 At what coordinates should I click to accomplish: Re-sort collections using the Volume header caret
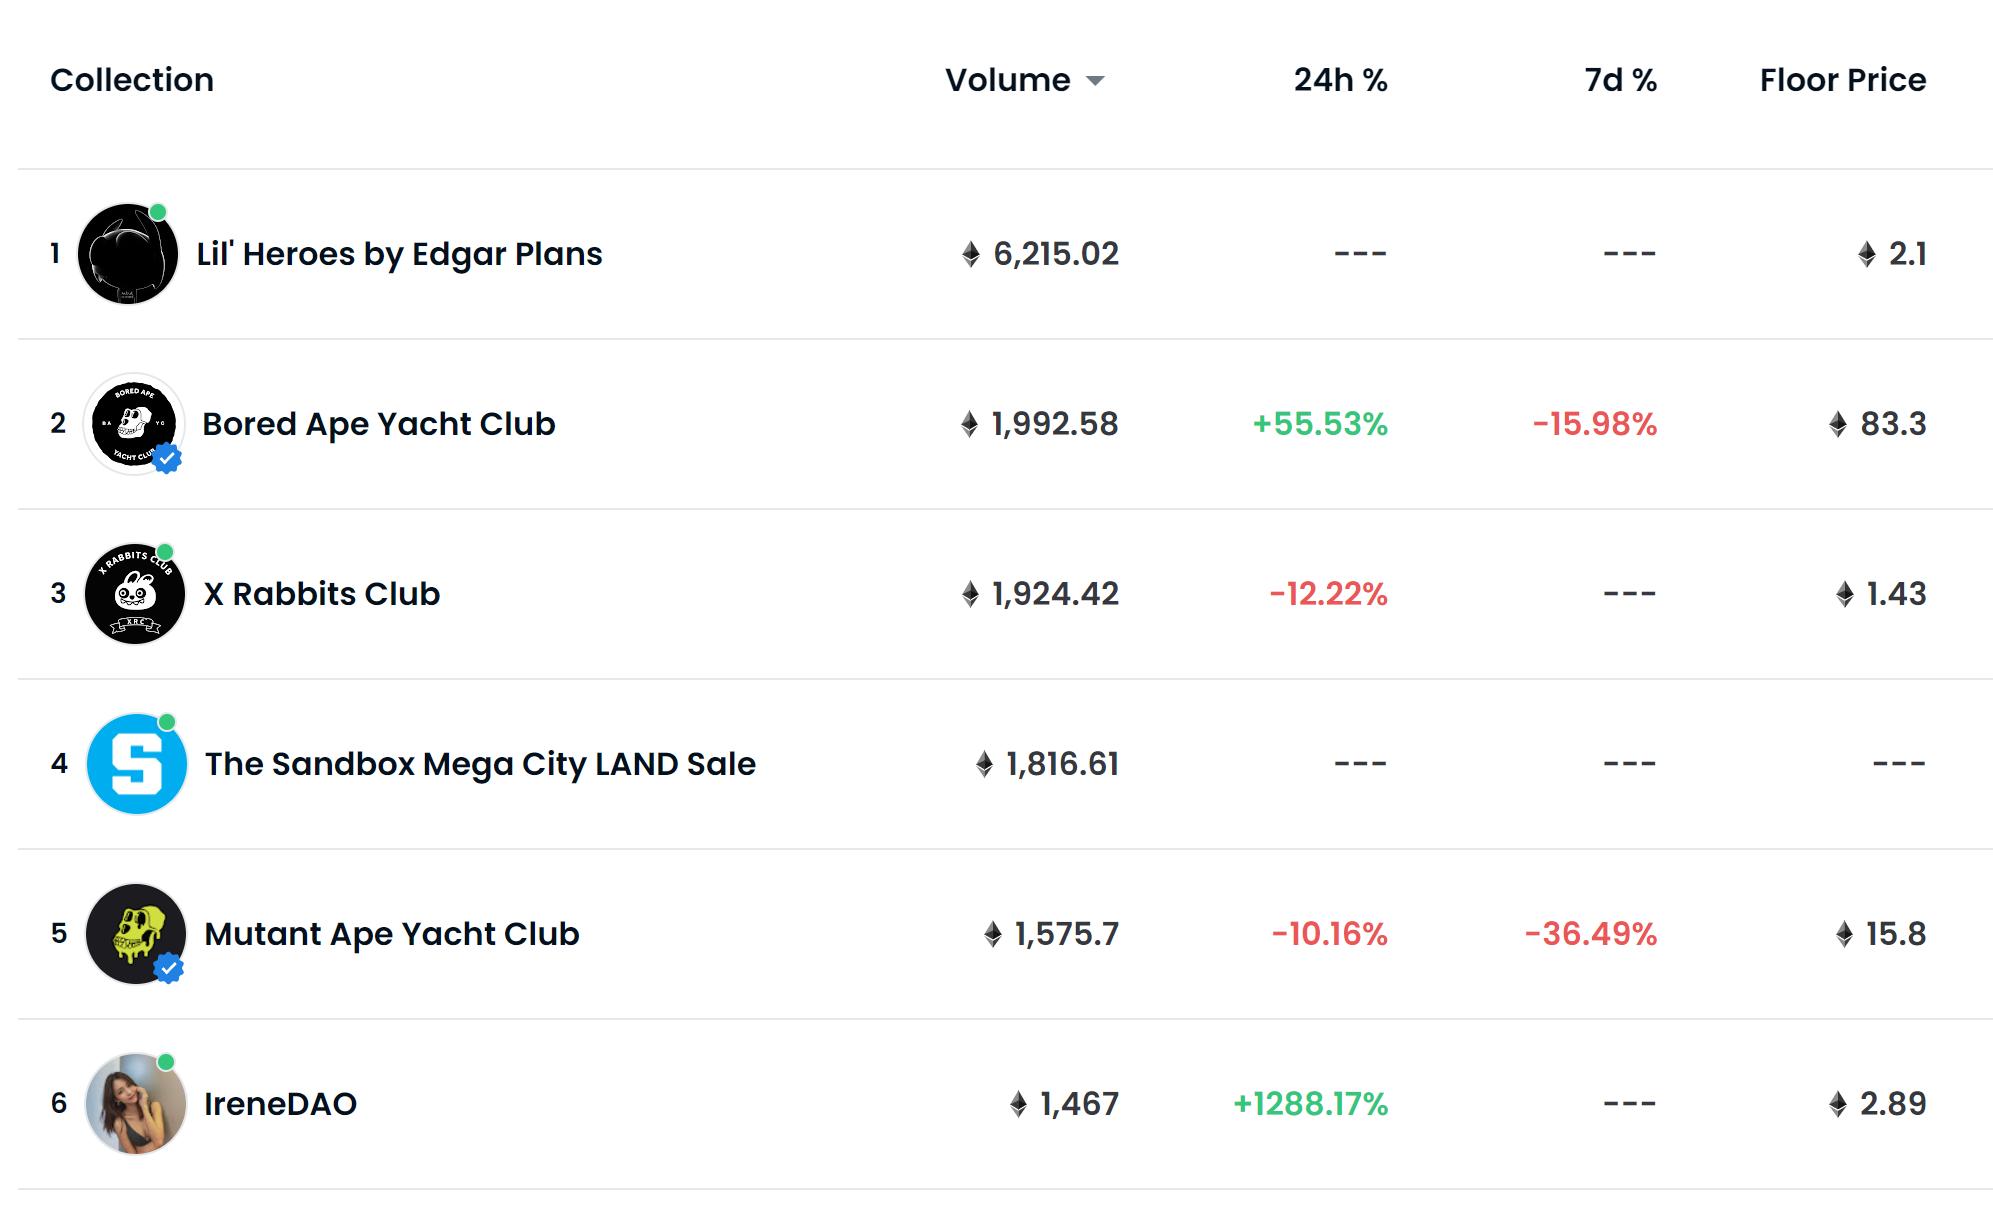(1097, 82)
